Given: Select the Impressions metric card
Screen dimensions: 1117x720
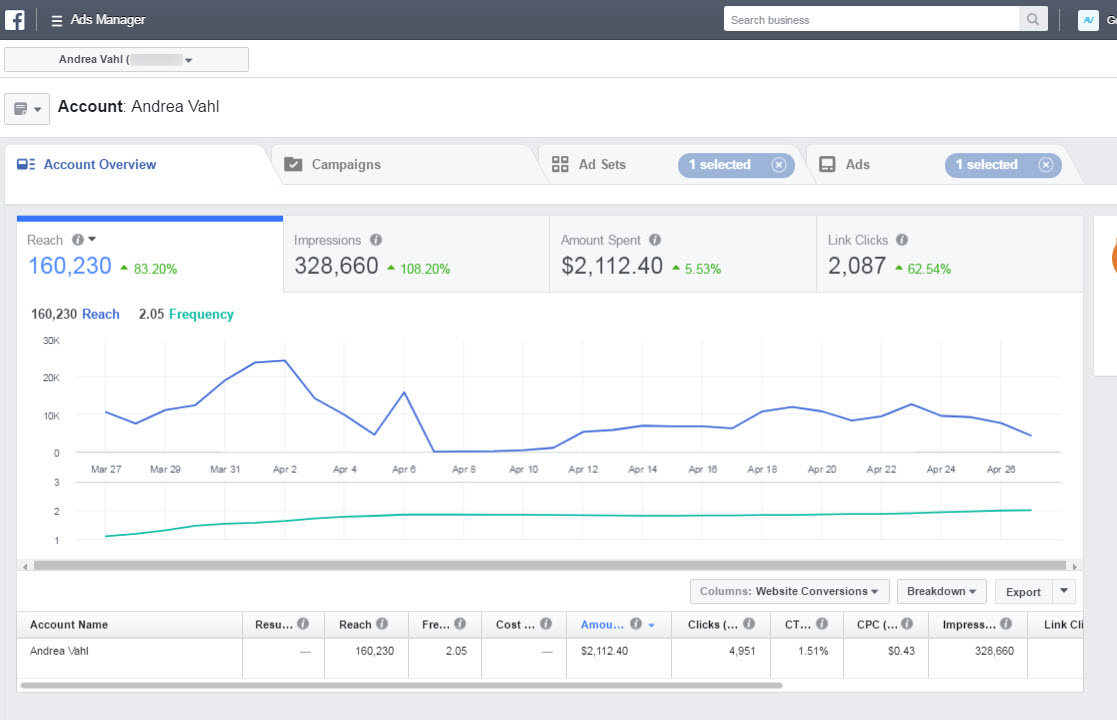Looking at the screenshot, I should tap(417, 254).
